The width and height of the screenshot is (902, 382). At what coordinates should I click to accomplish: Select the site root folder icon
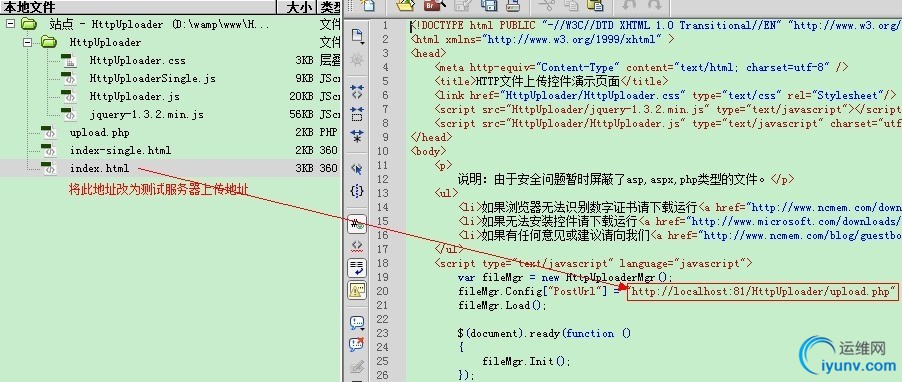tap(28, 24)
